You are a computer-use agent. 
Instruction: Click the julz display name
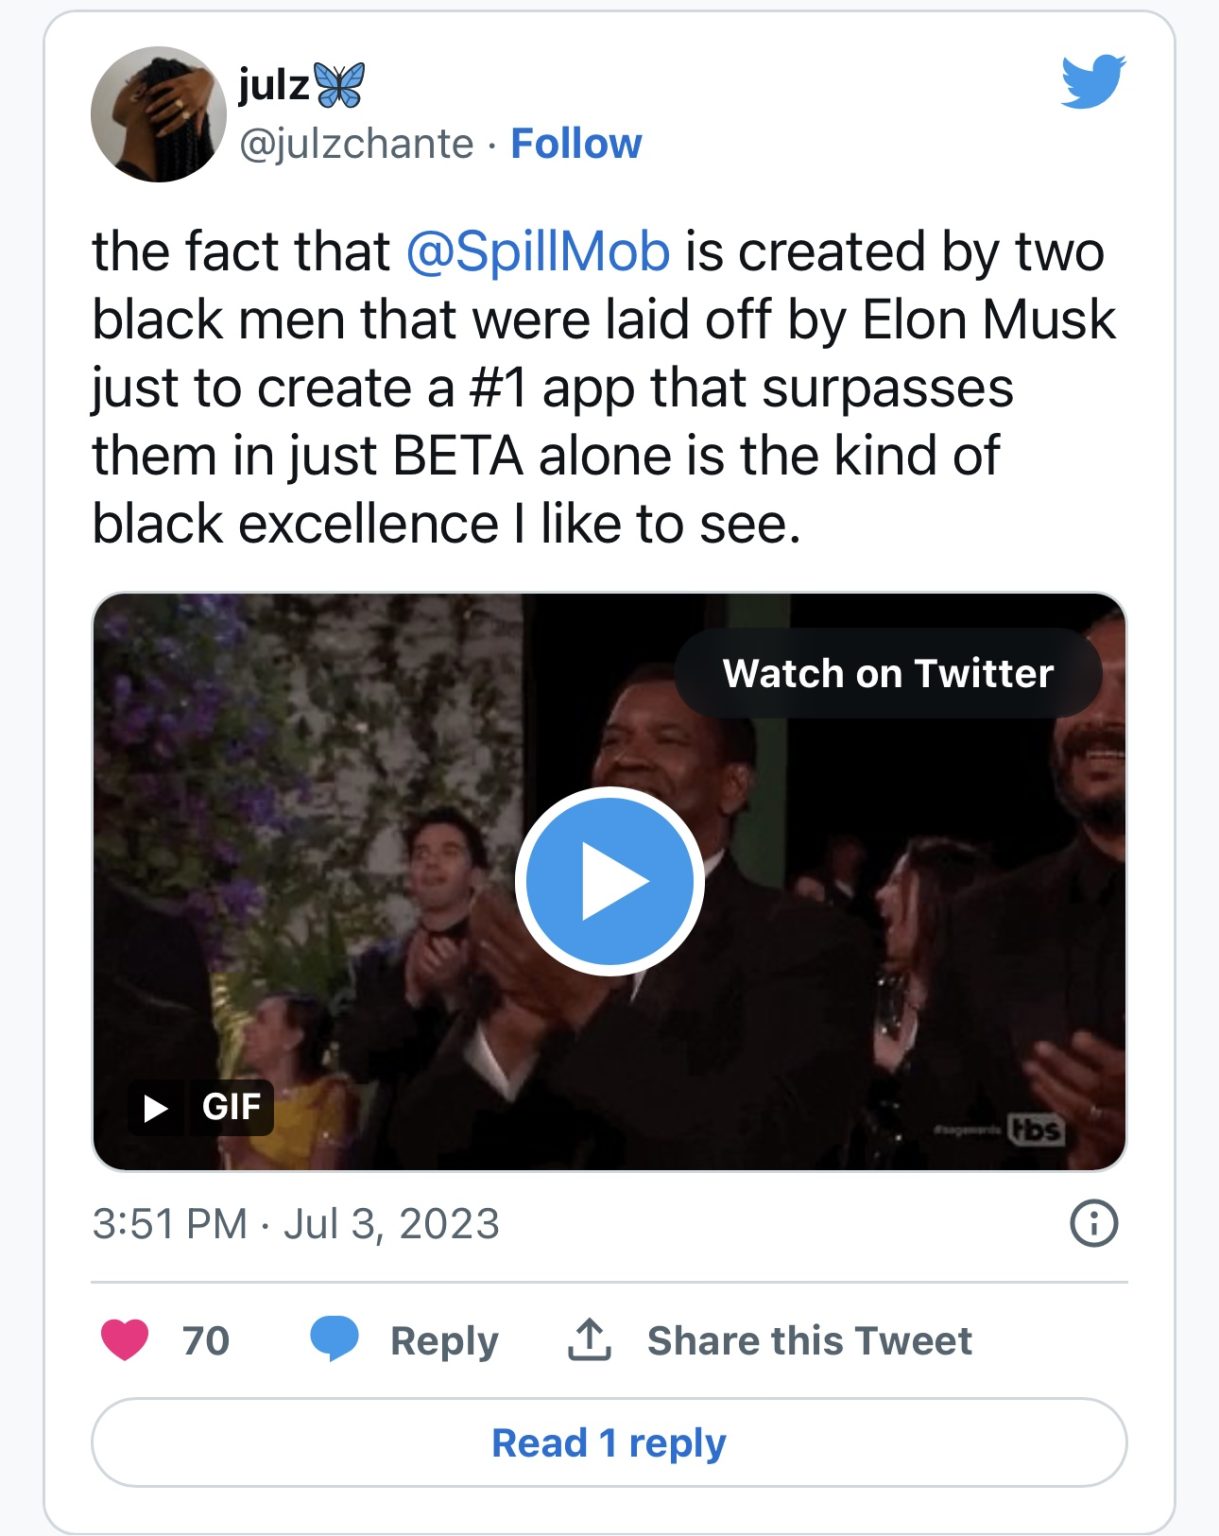[x=273, y=85]
